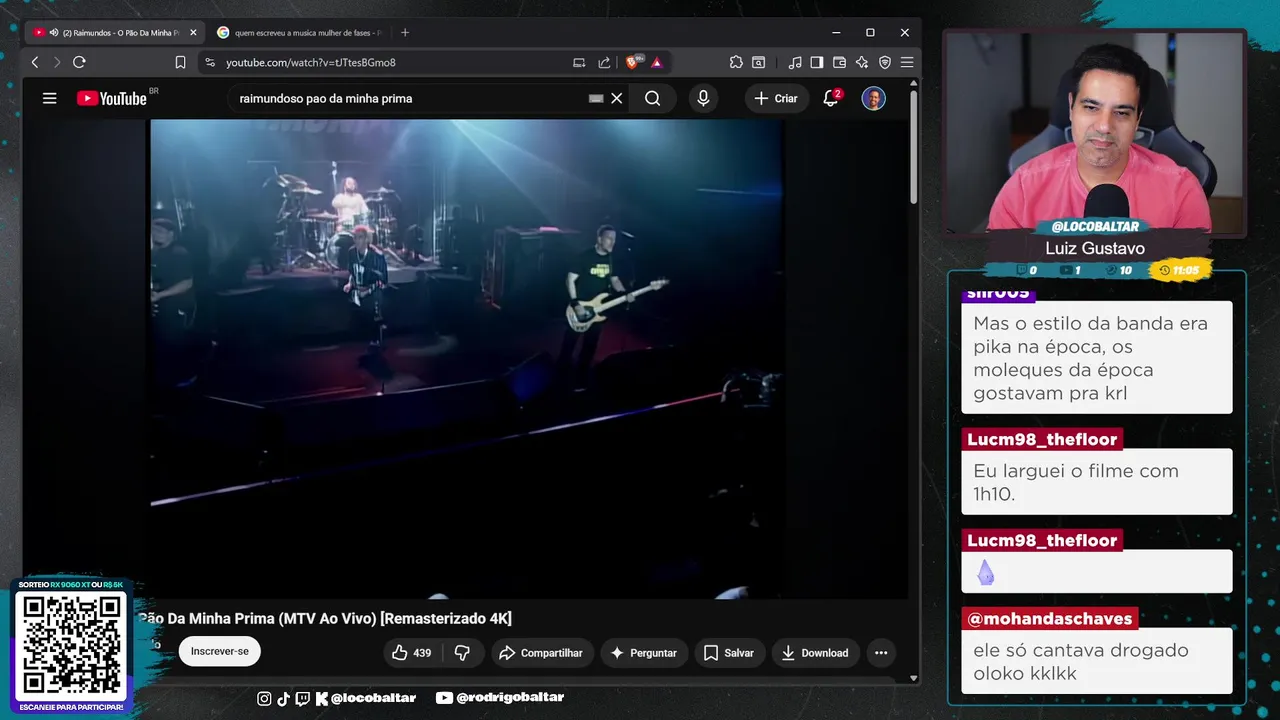1280x720 pixels.
Task: Clear the YouTube search box text
Action: (x=617, y=98)
